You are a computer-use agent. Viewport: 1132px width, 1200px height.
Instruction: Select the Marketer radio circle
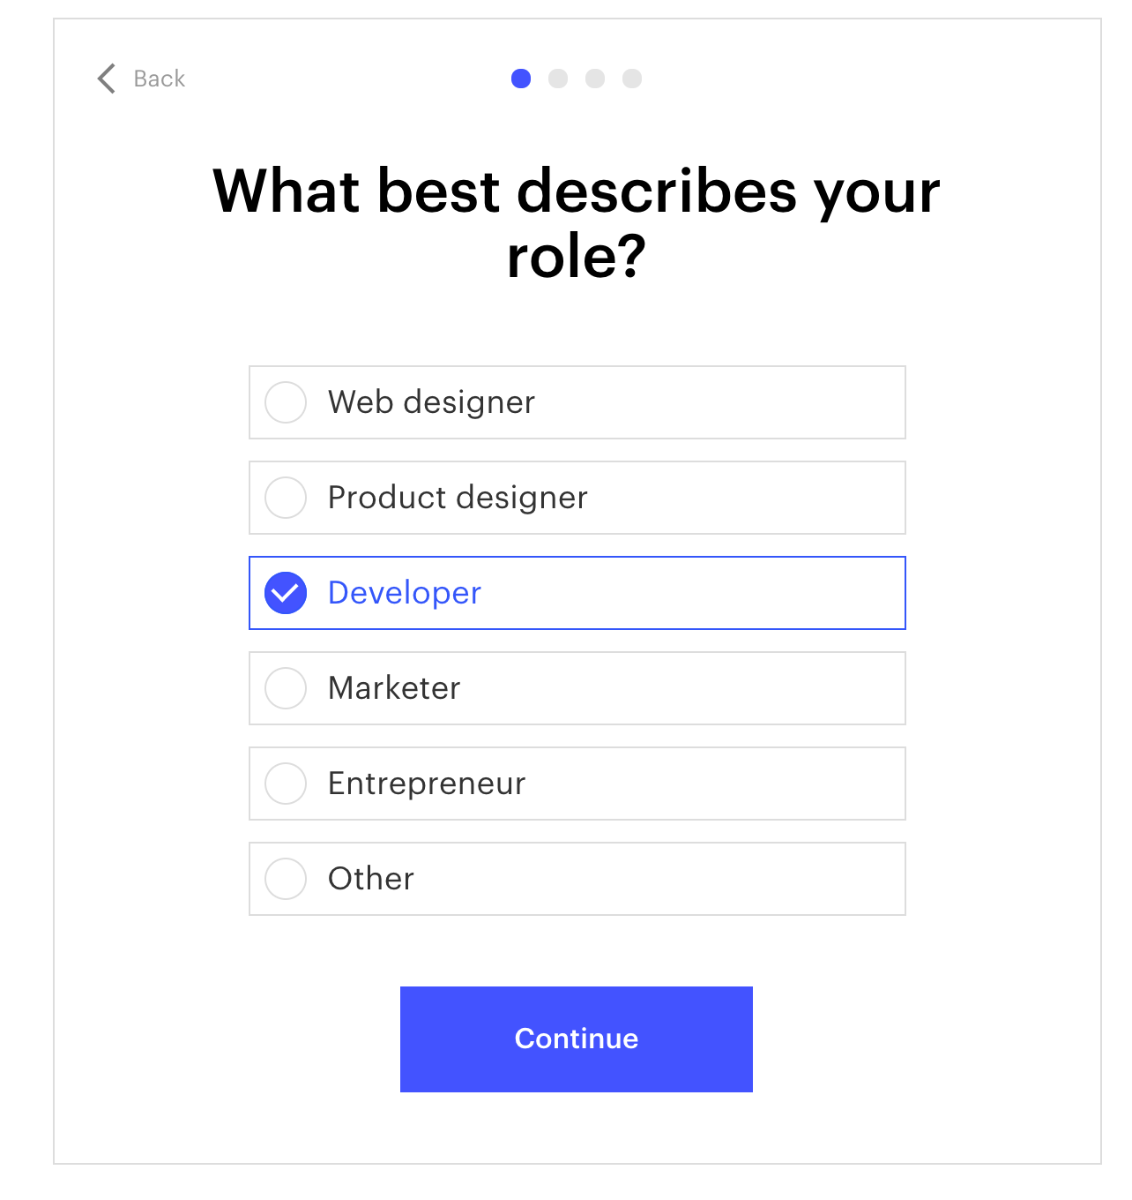pos(286,688)
